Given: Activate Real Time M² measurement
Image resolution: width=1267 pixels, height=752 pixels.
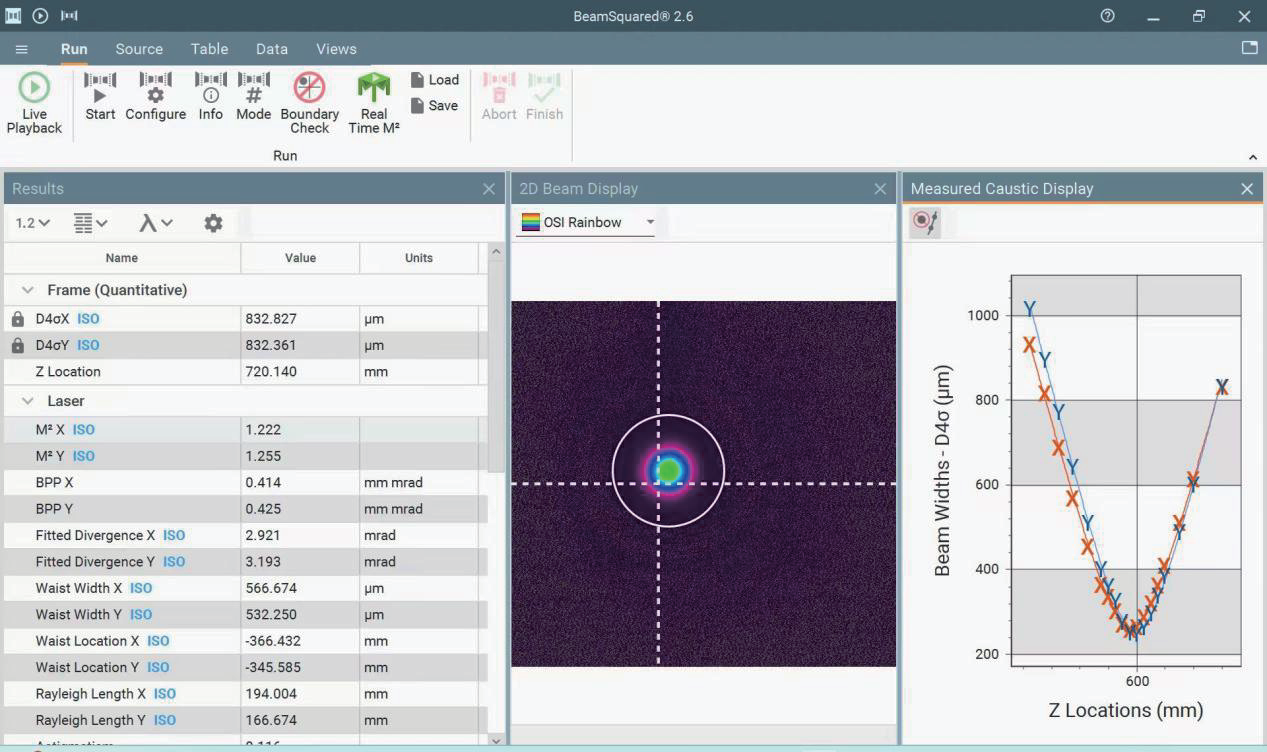Looking at the screenshot, I should (x=374, y=103).
